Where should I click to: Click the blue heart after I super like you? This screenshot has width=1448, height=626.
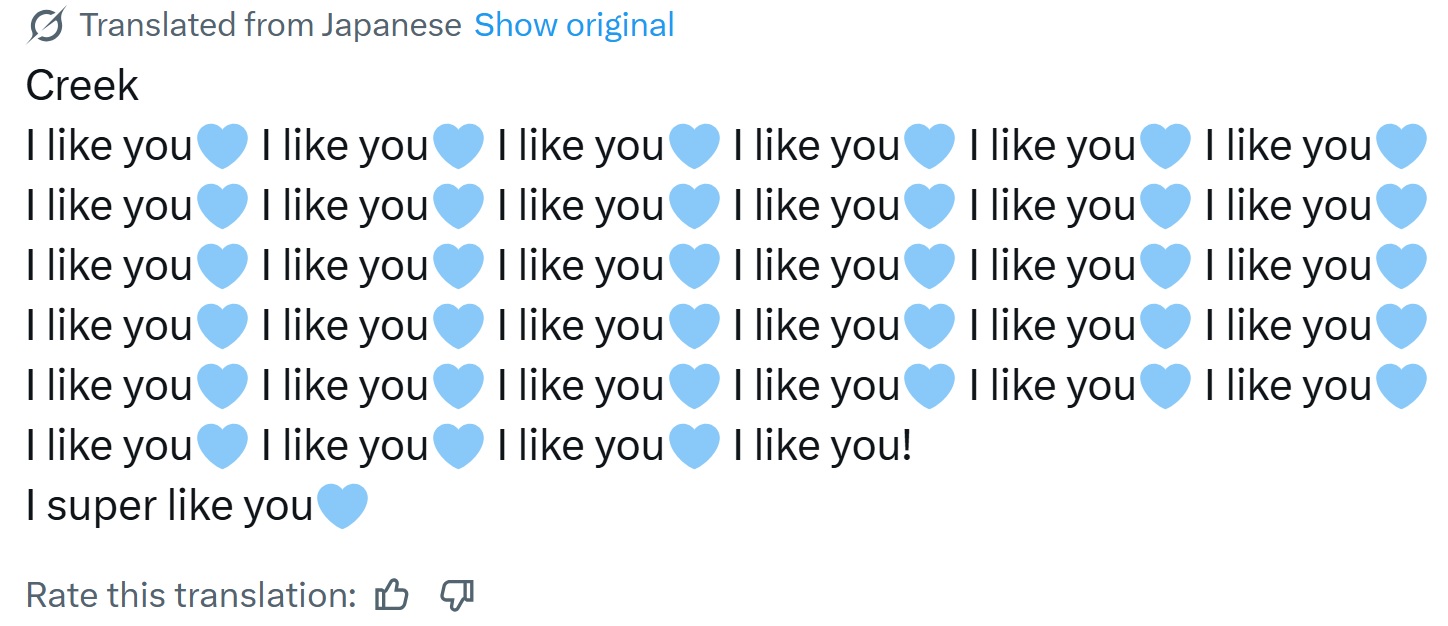(342, 507)
